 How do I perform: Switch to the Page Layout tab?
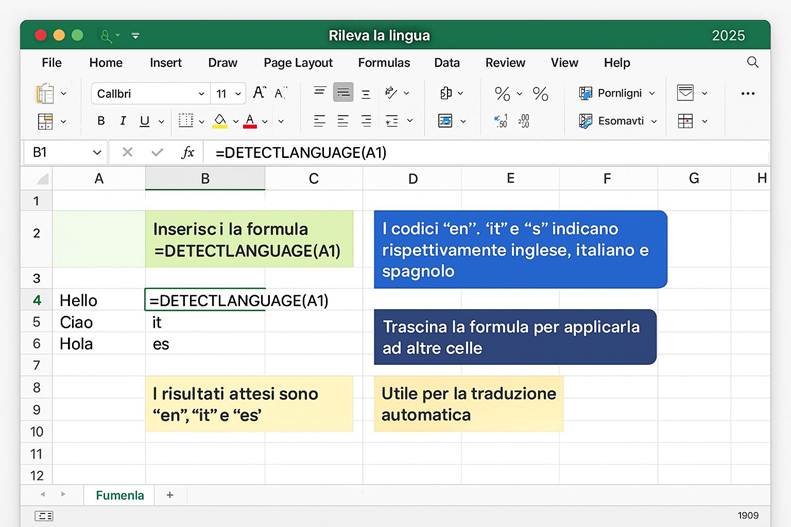pyautogui.click(x=298, y=63)
